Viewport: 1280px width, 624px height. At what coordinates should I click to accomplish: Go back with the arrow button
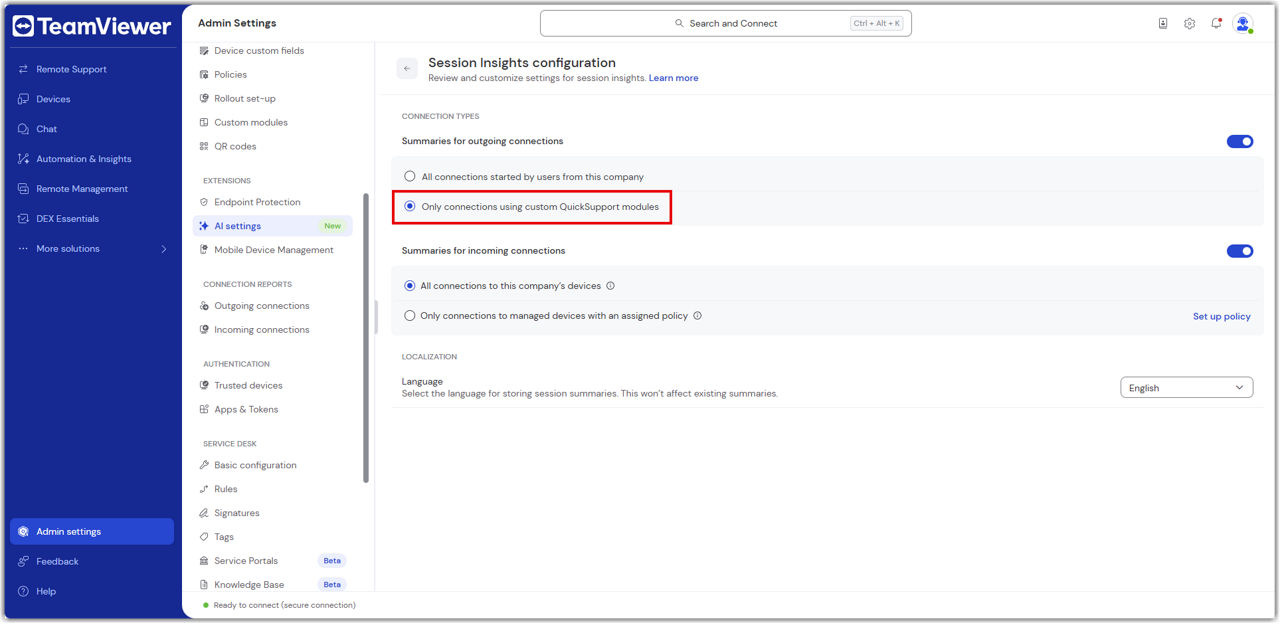pyautogui.click(x=407, y=69)
